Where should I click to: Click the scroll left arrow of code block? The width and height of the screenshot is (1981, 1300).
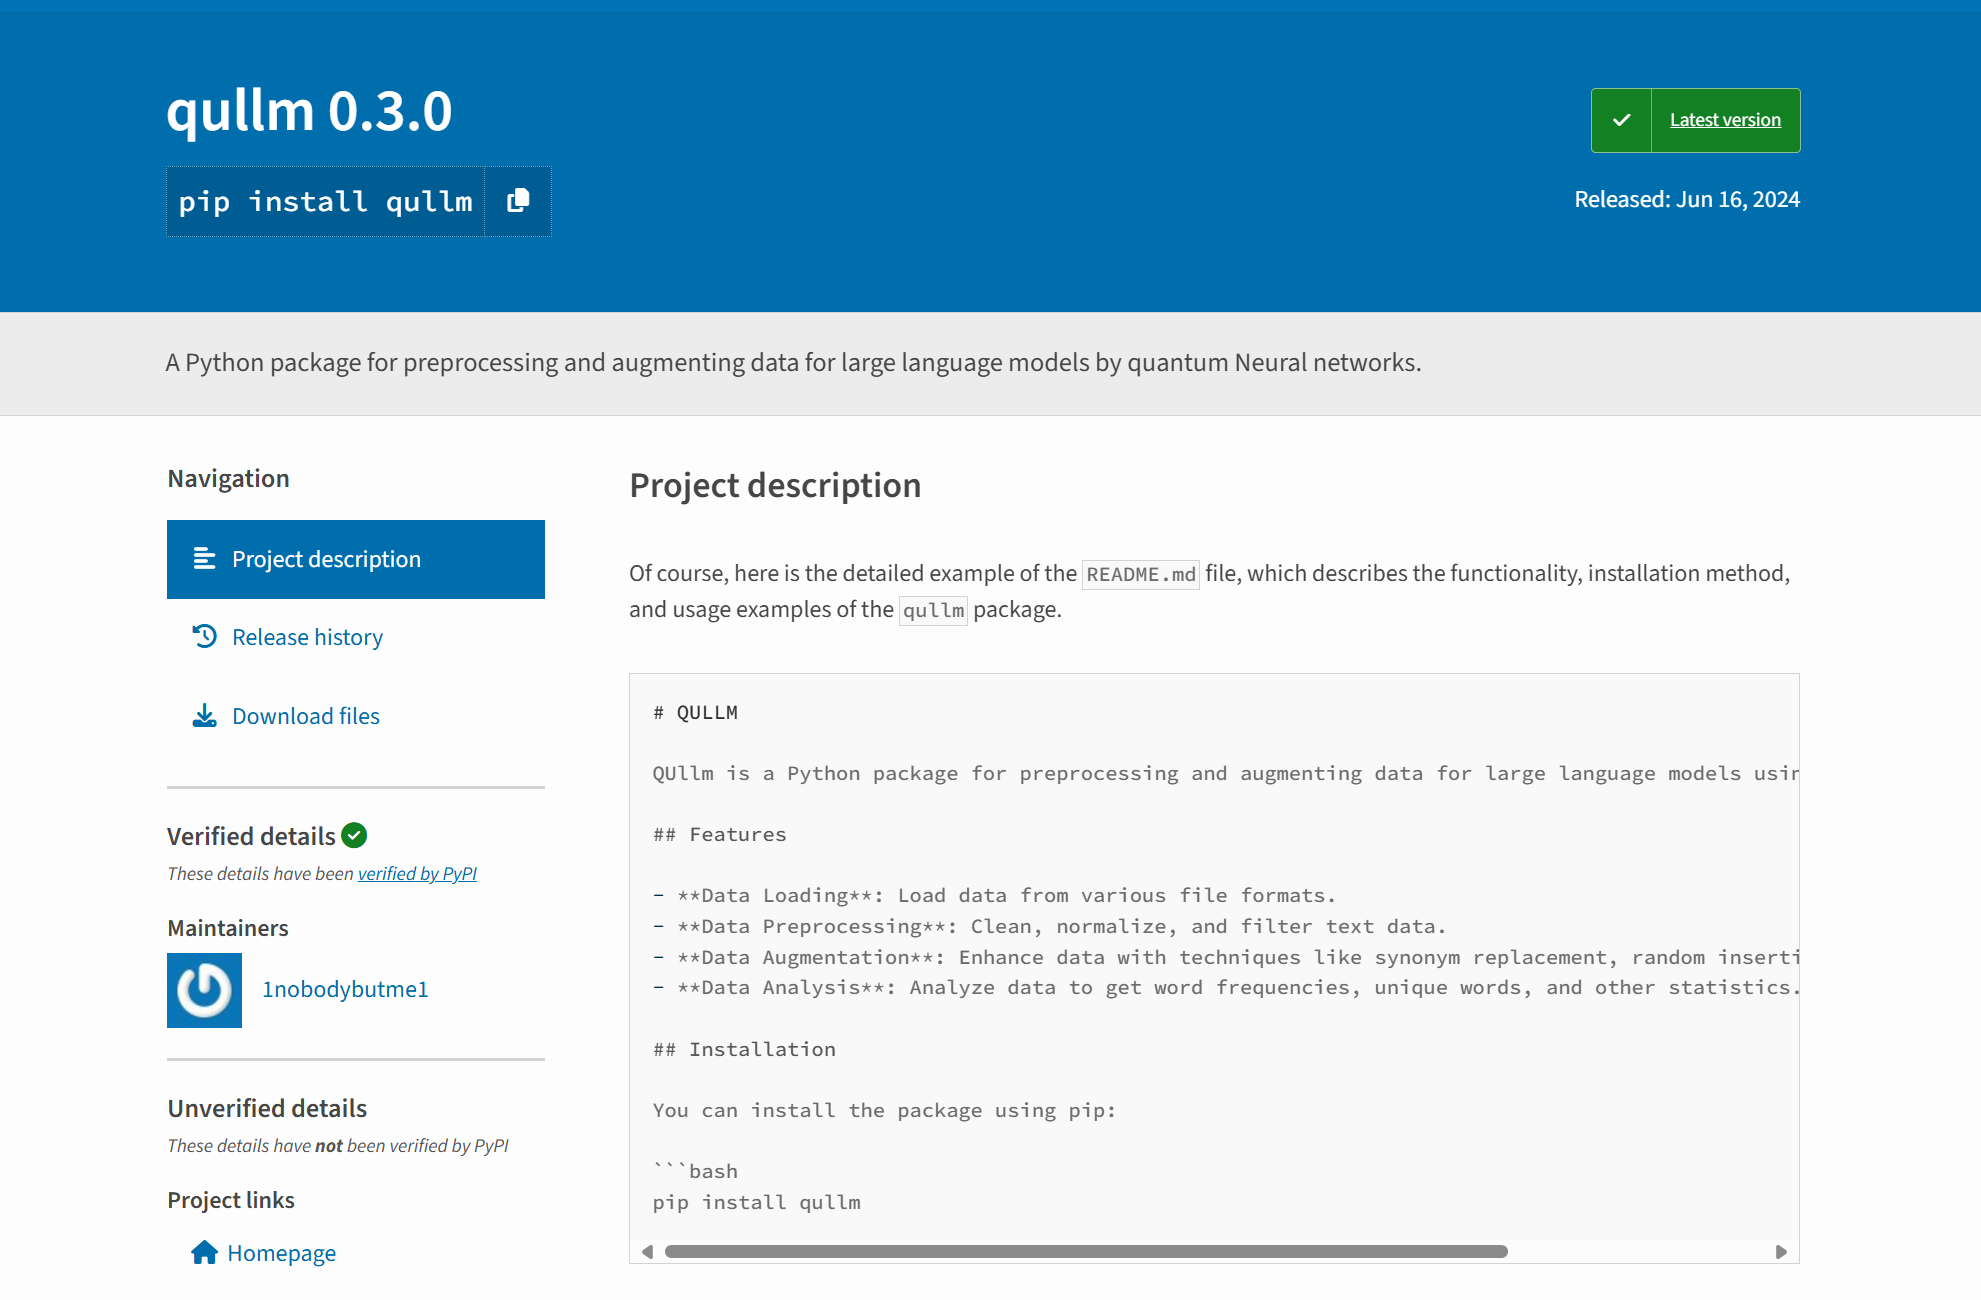pyautogui.click(x=647, y=1252)
